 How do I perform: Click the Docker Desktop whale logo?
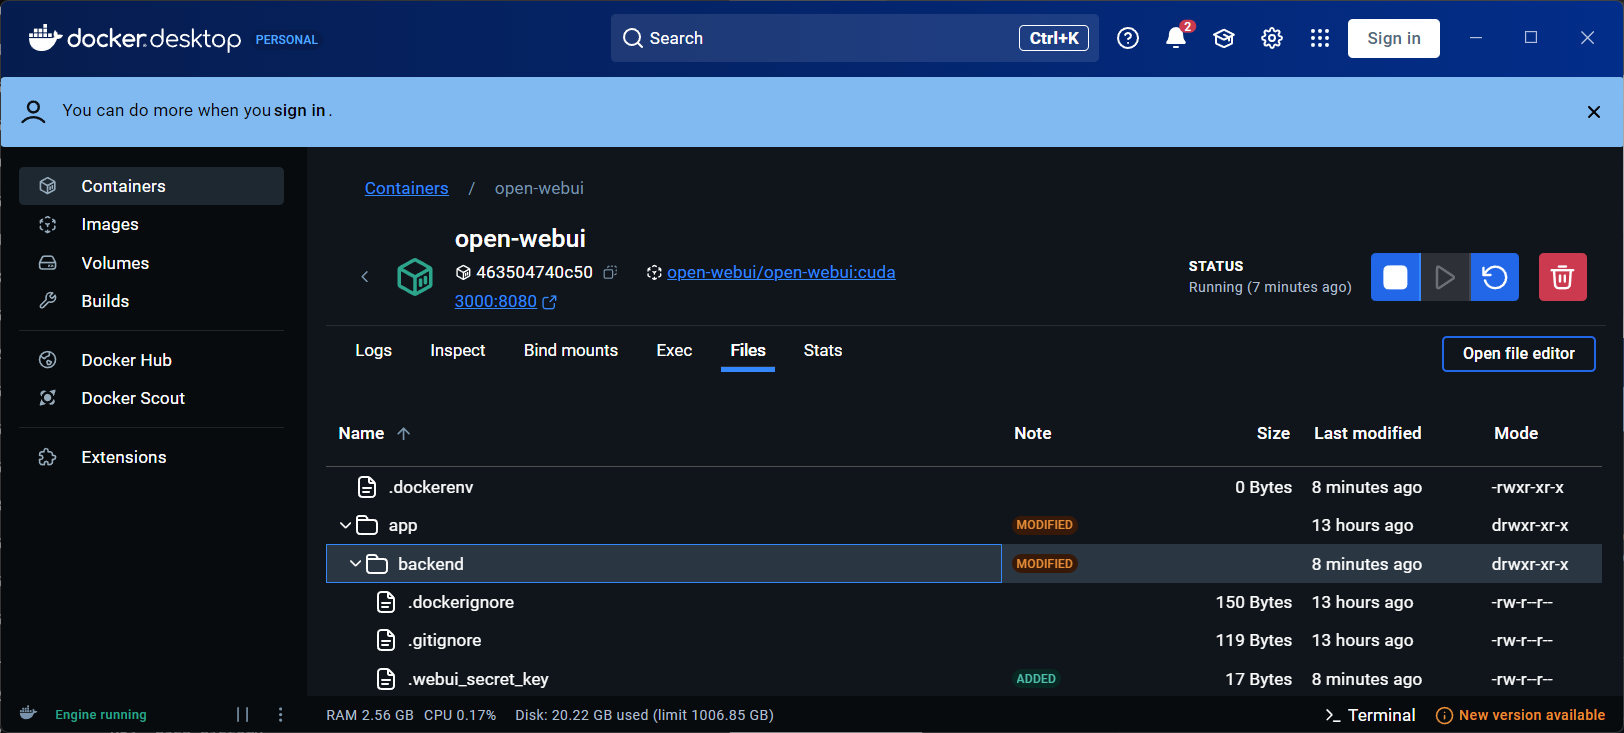[x=45, y=38]
